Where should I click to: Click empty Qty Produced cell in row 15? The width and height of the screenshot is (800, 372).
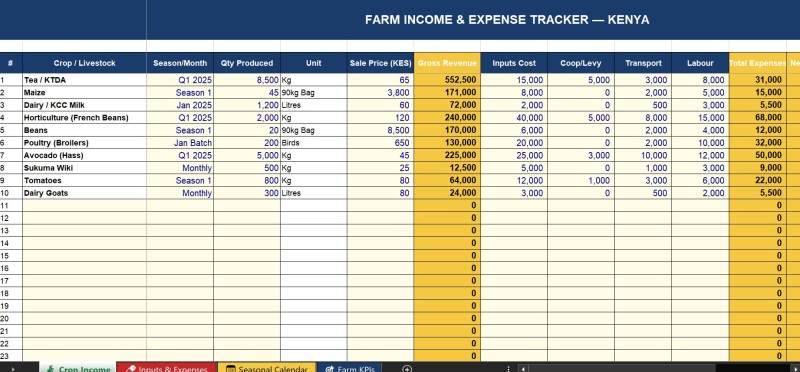(x=247, y=255)
